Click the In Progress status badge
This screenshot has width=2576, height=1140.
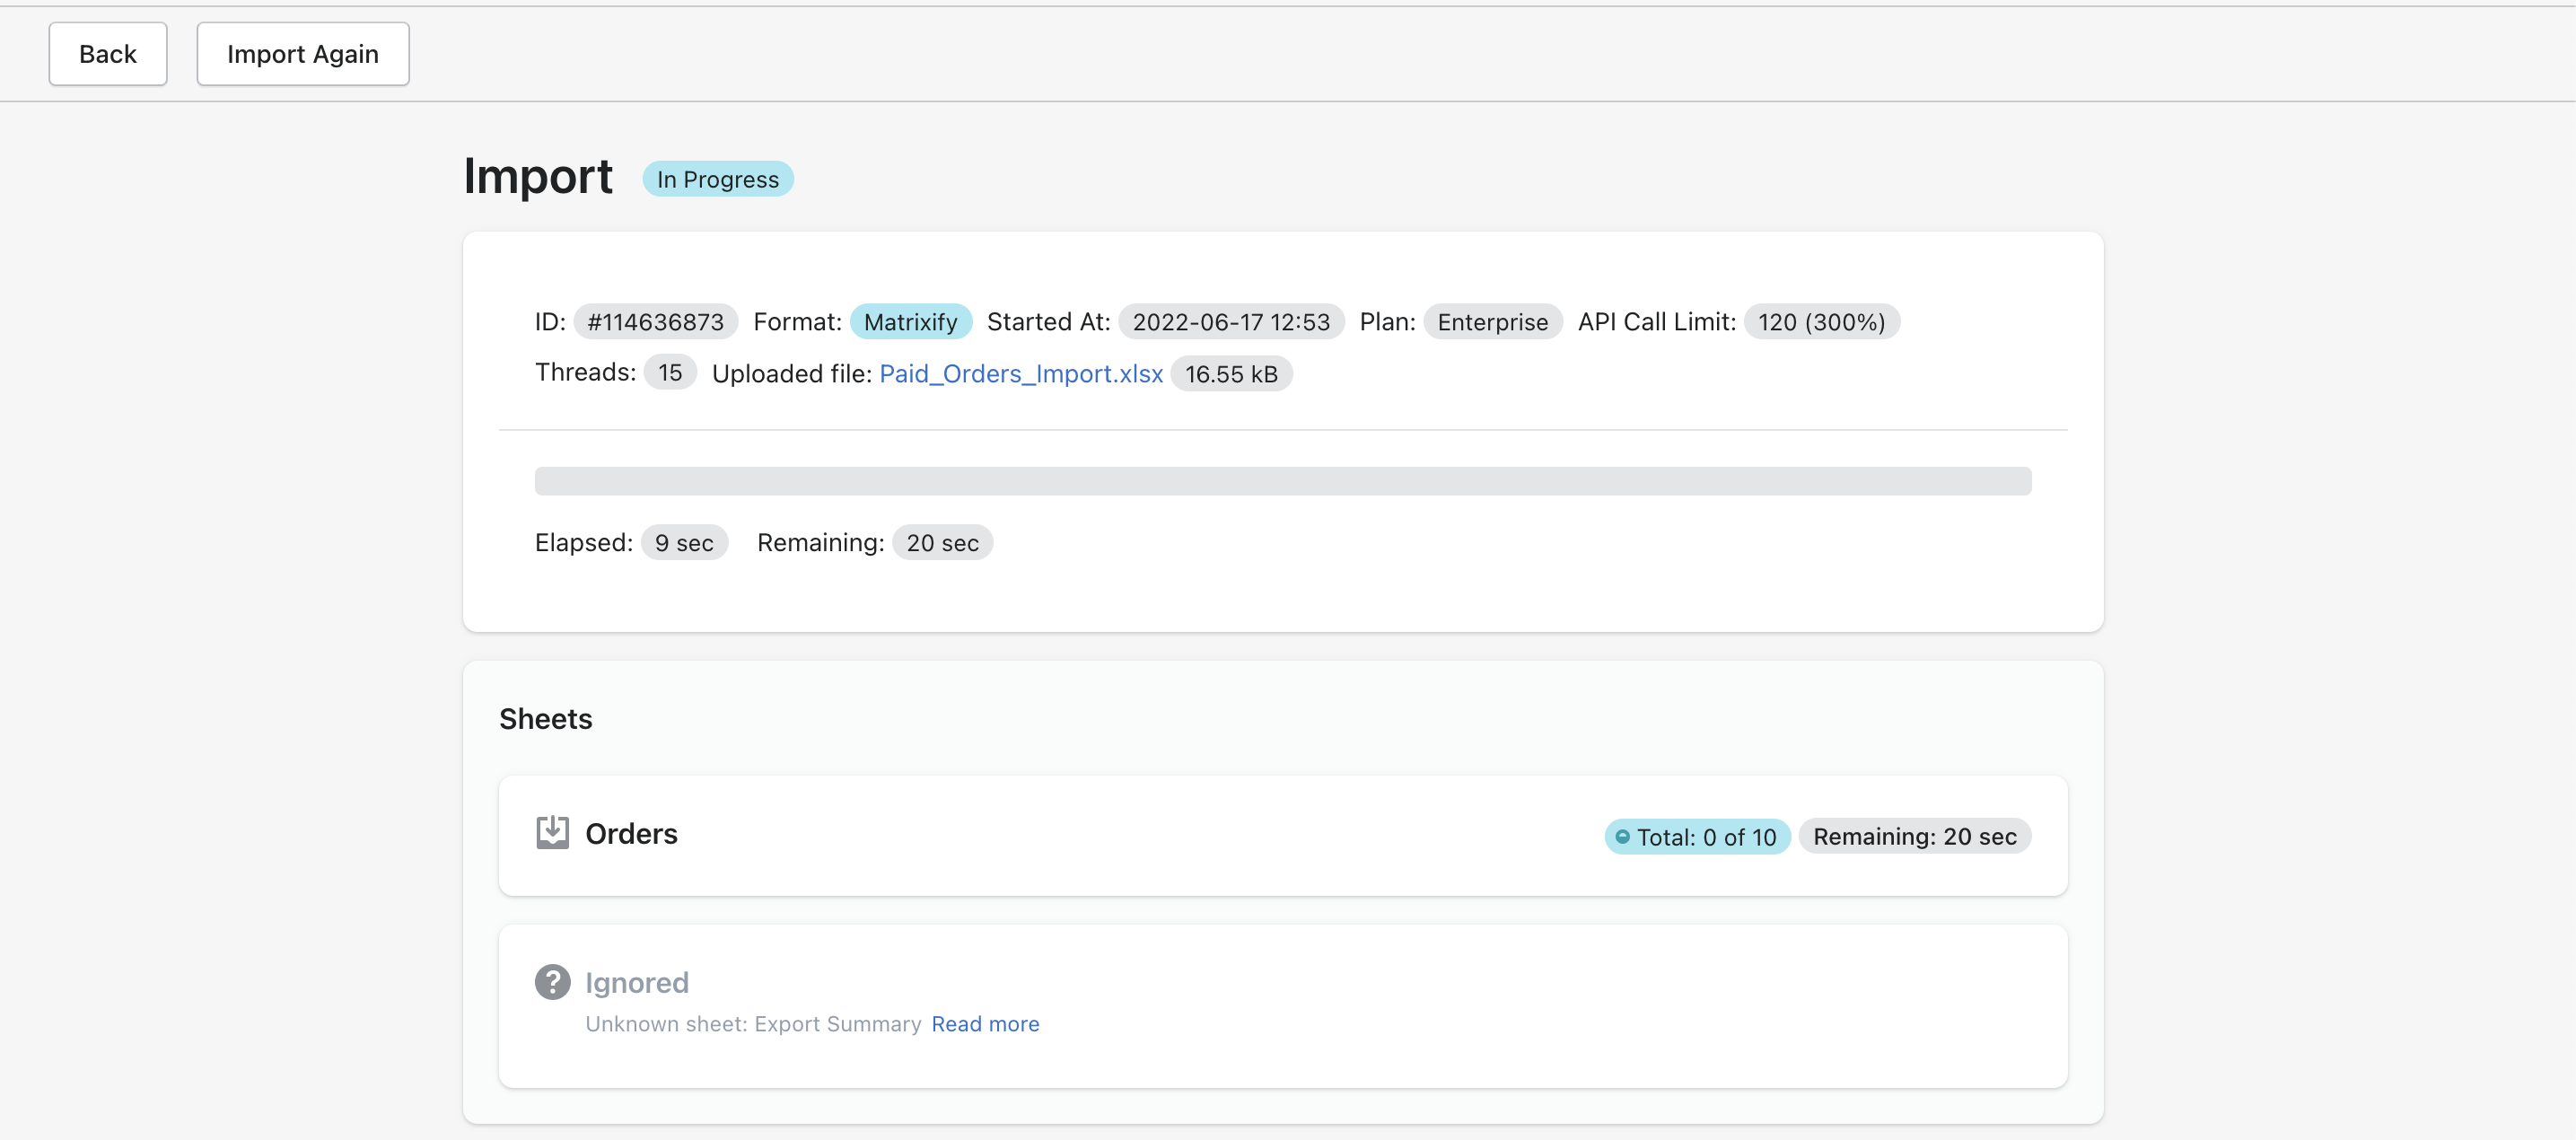(x=717, y=179)
